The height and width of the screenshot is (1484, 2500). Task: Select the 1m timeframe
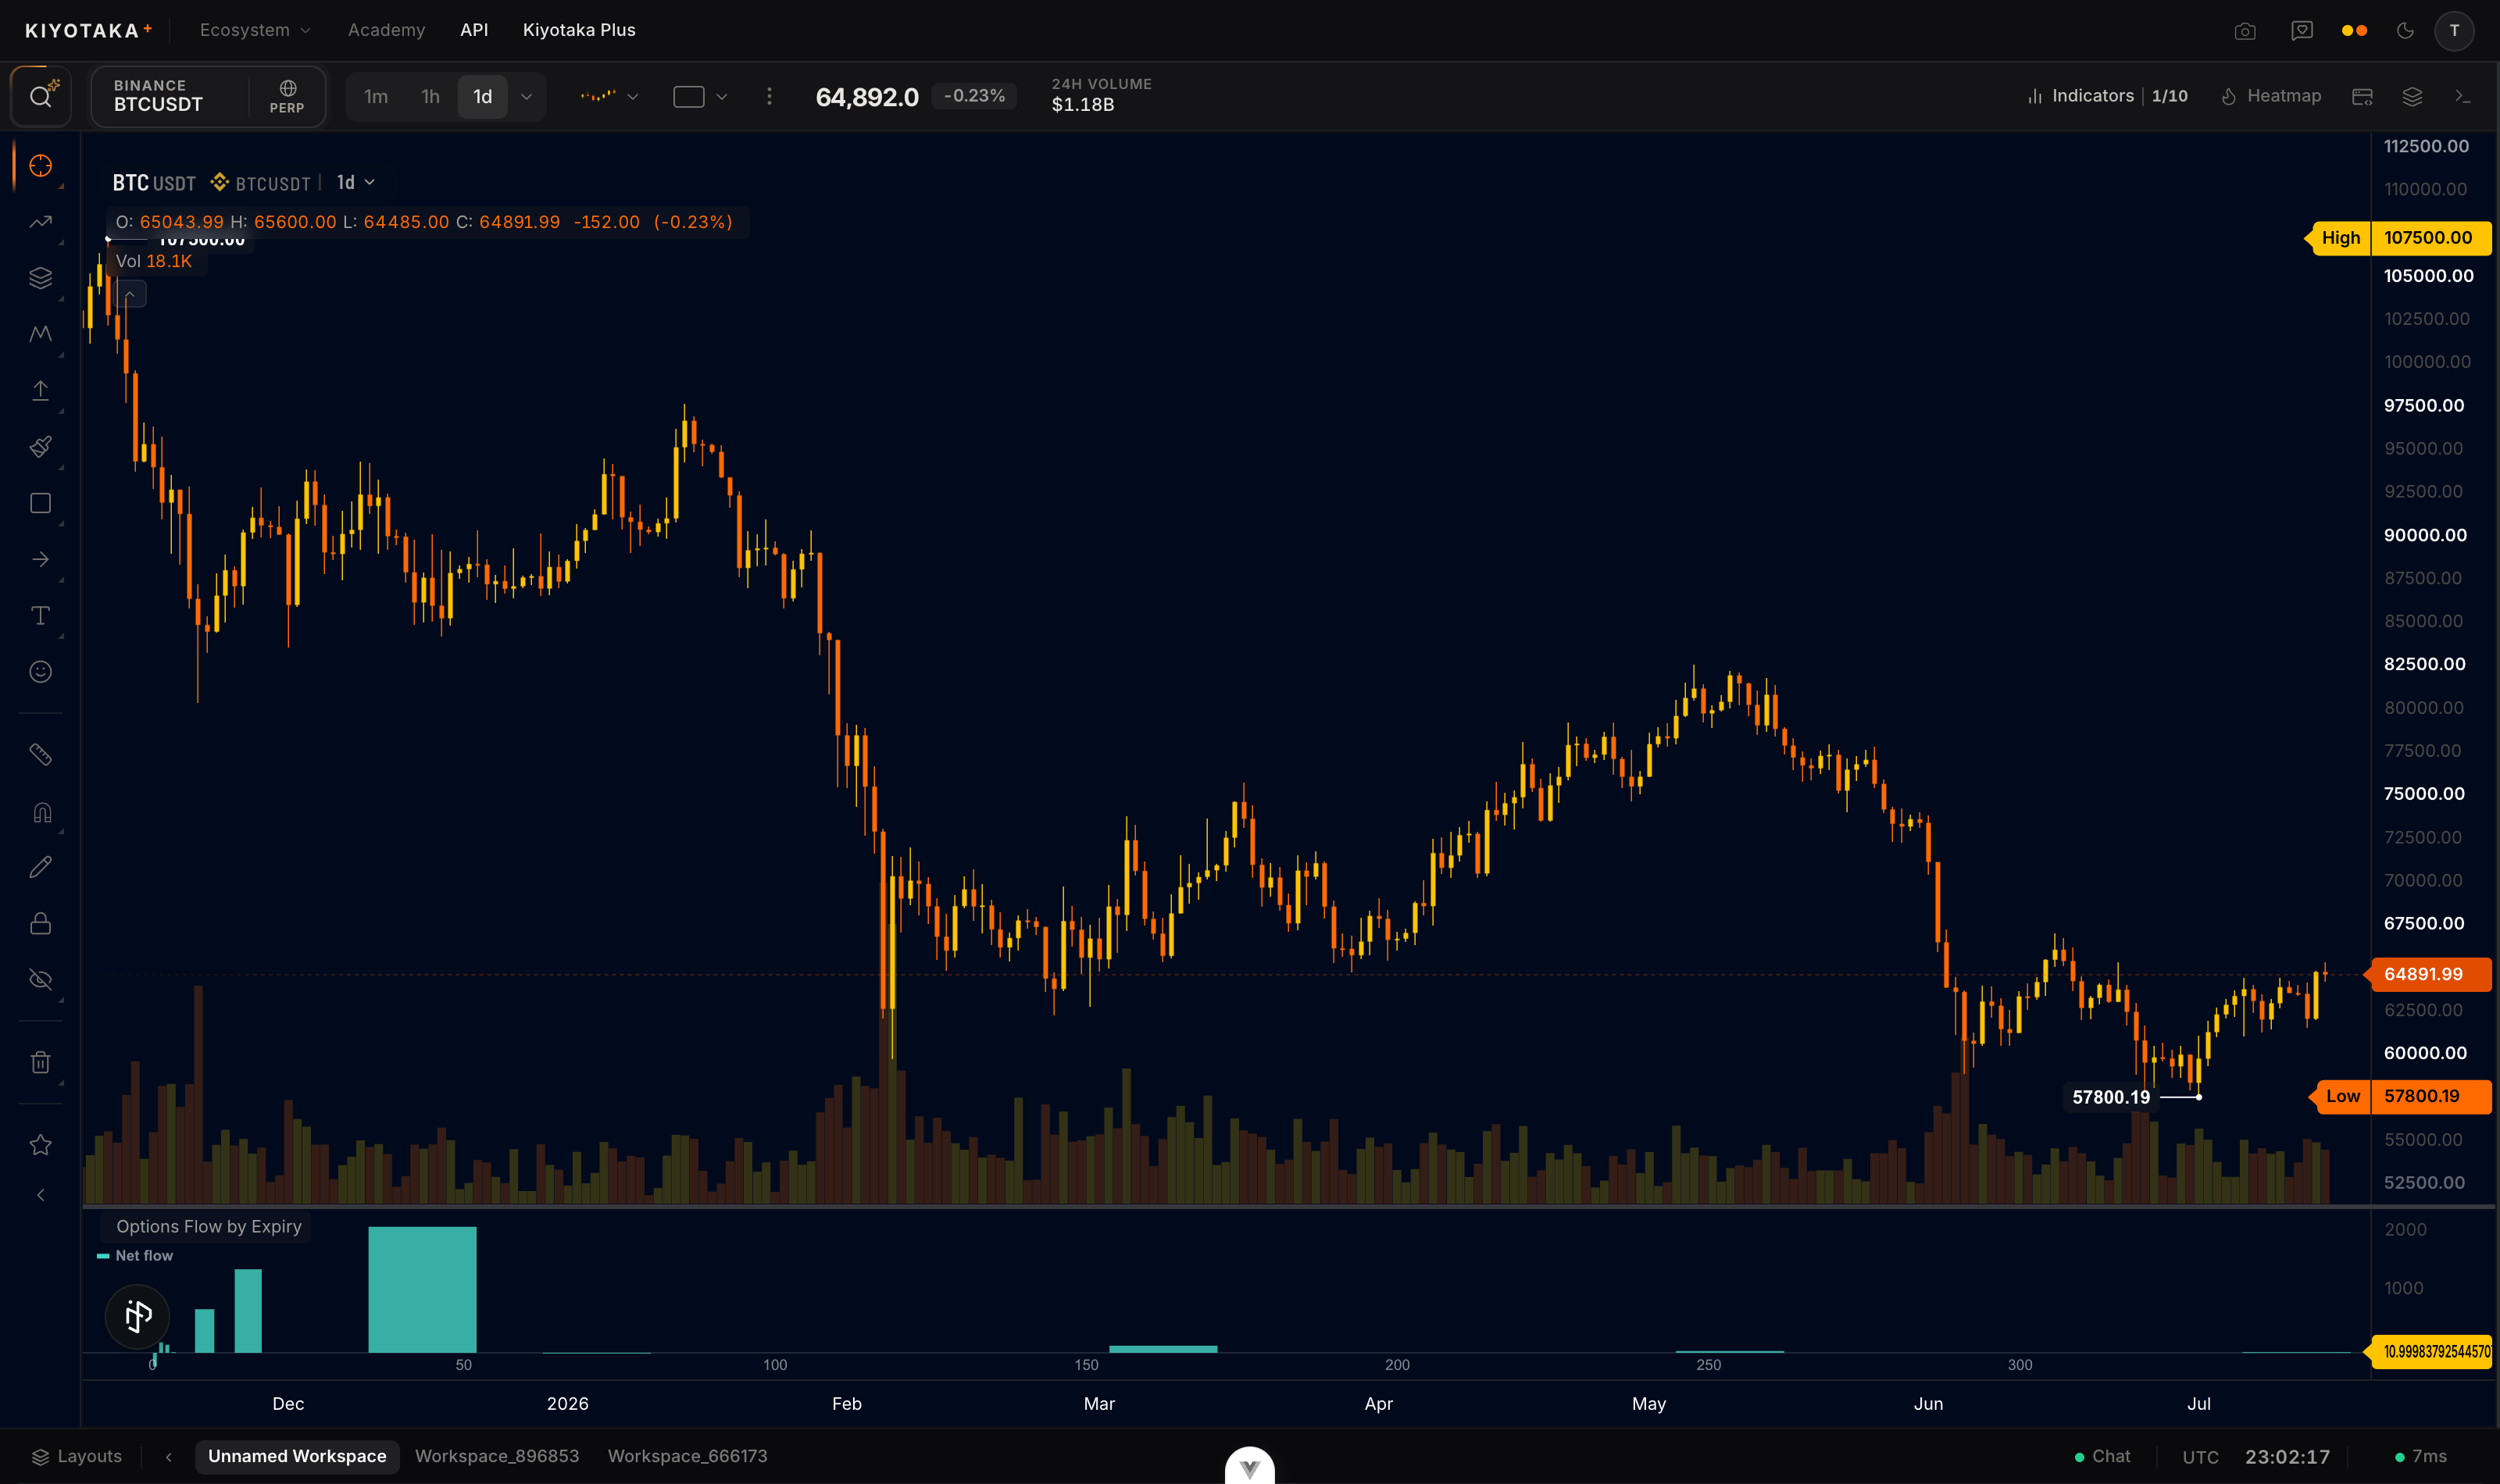click(376, 96)
